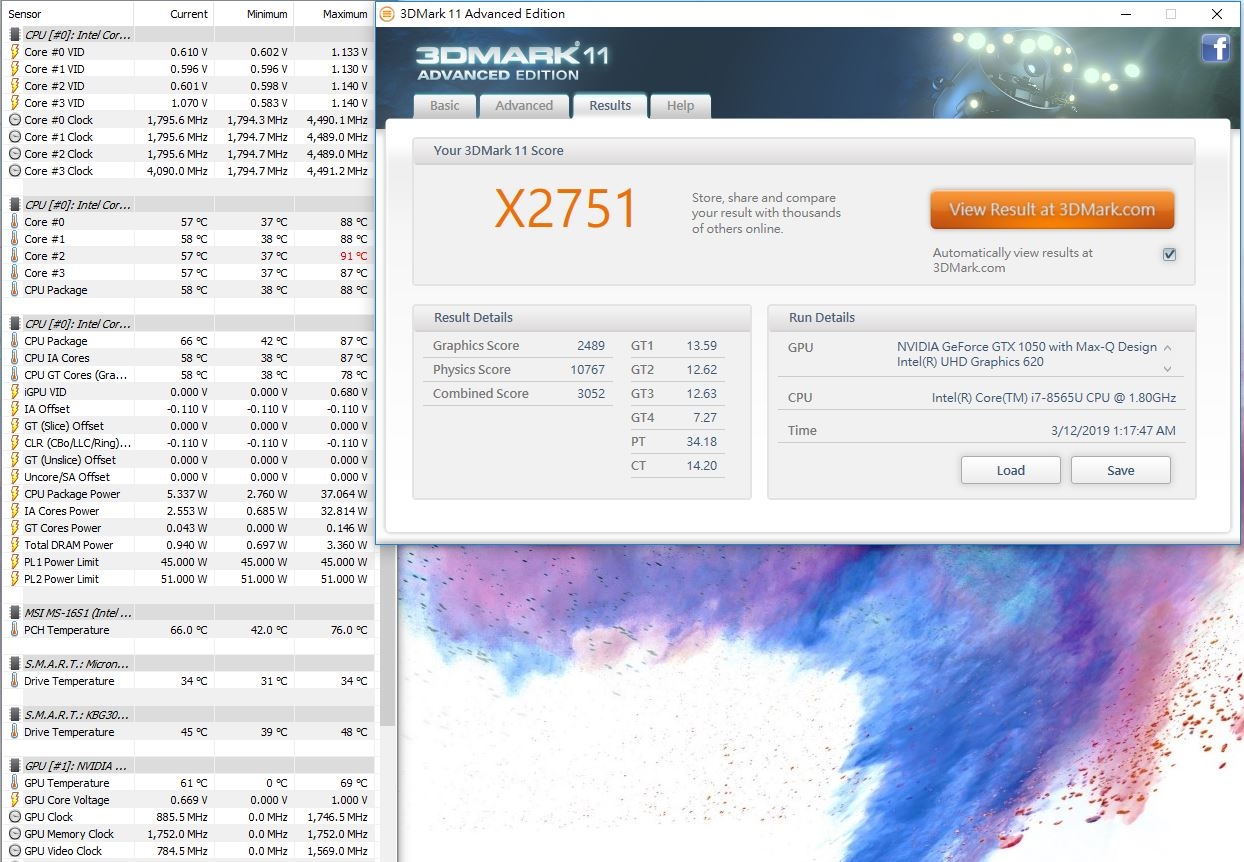Click the thermometer icon beside CPU IA Cores
This screenshot has height=862, width=1244.
pyautogui.click(x=15, y=358)
